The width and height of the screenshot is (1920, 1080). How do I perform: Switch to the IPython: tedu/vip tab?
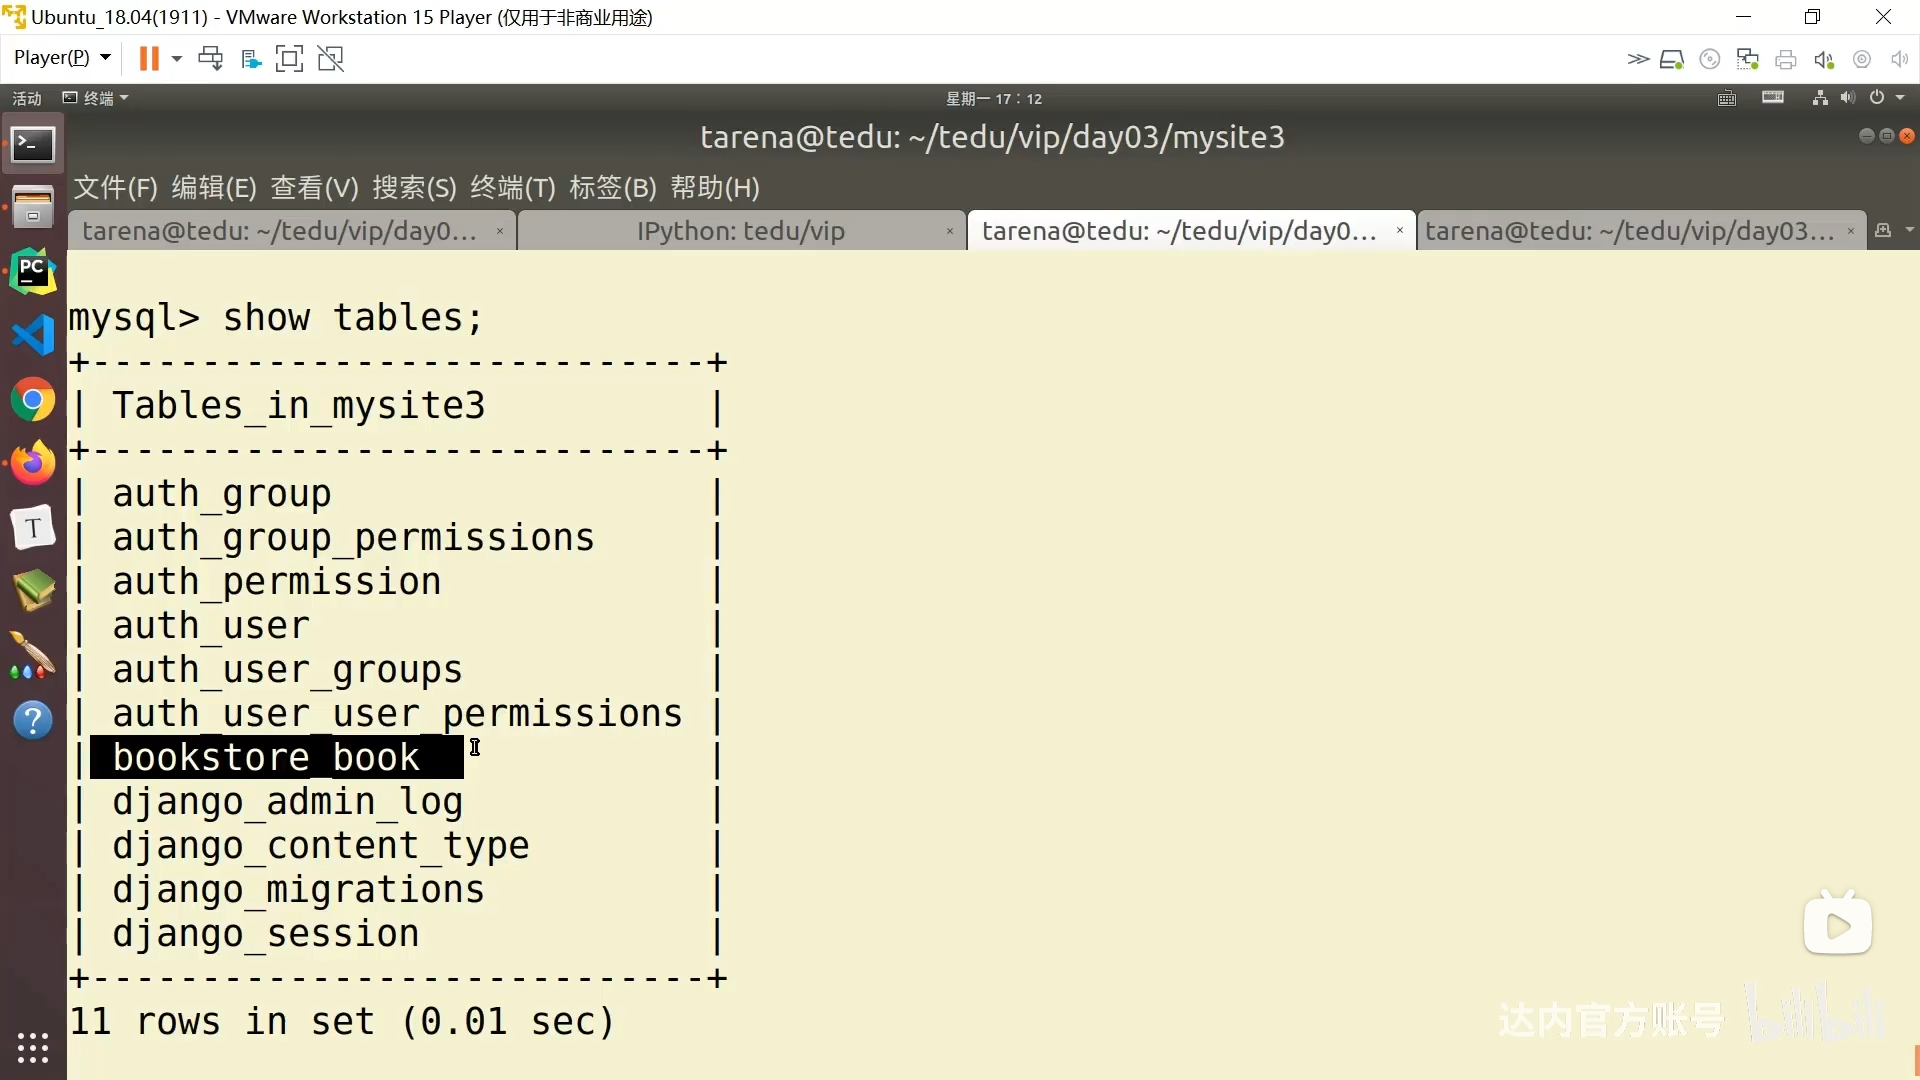(x=740, y=231)
